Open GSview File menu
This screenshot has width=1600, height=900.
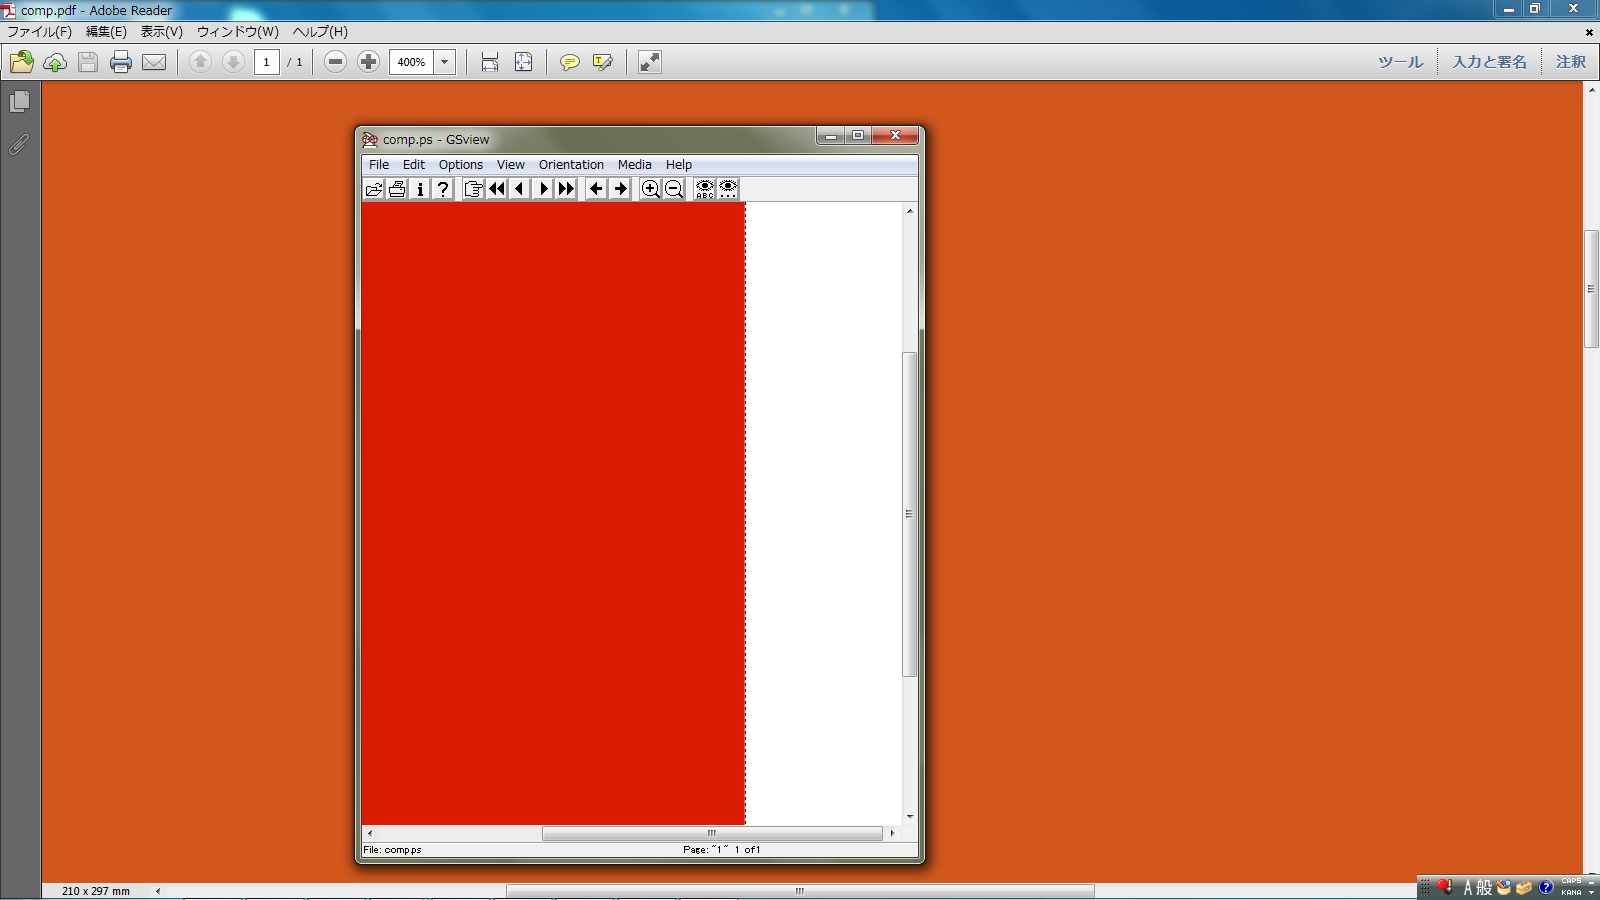pos(379,165)
